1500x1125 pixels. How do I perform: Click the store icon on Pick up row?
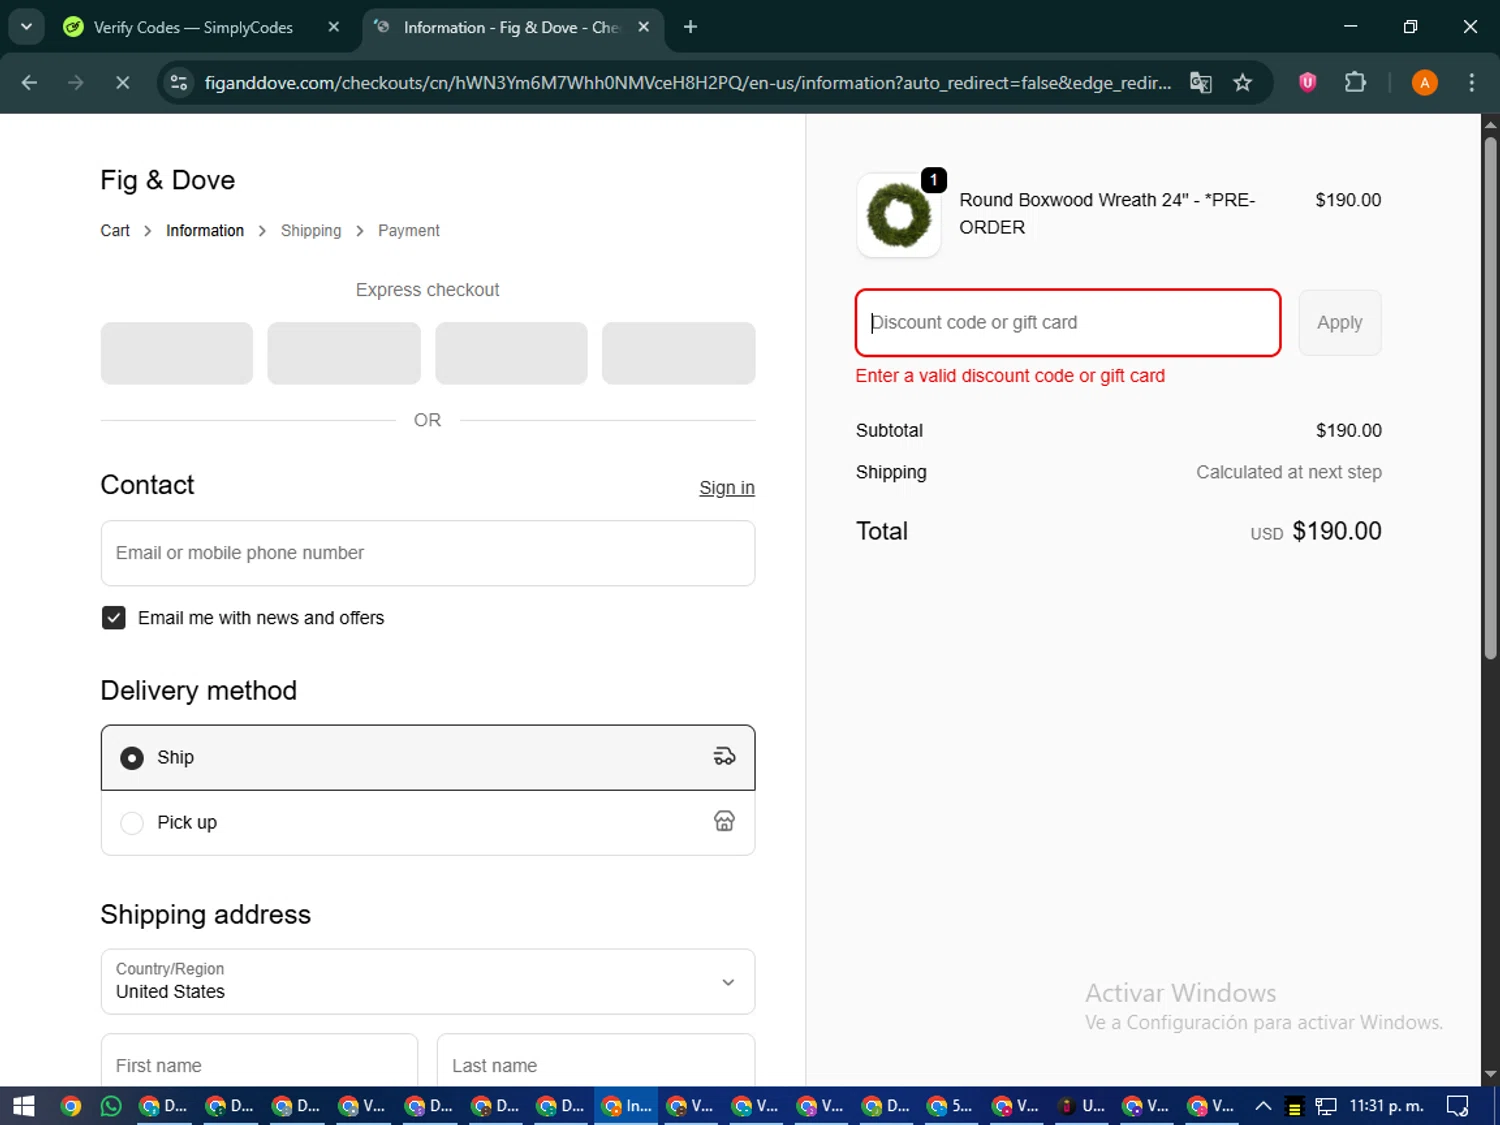[x=724, y=821]
